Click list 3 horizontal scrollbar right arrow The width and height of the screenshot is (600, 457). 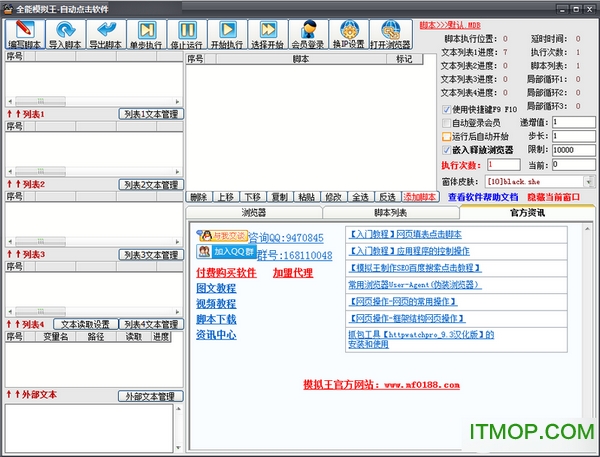point(177,242)
